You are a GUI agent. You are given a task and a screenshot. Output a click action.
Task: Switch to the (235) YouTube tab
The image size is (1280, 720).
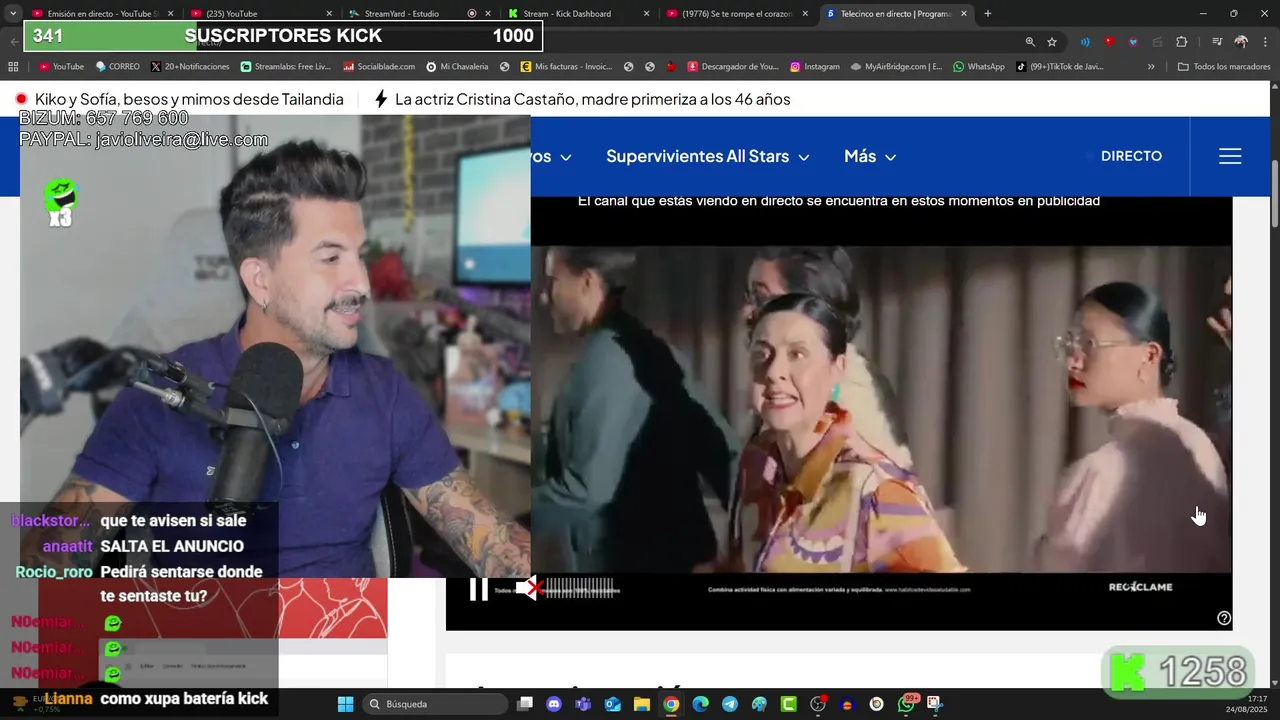coord(260,14)
